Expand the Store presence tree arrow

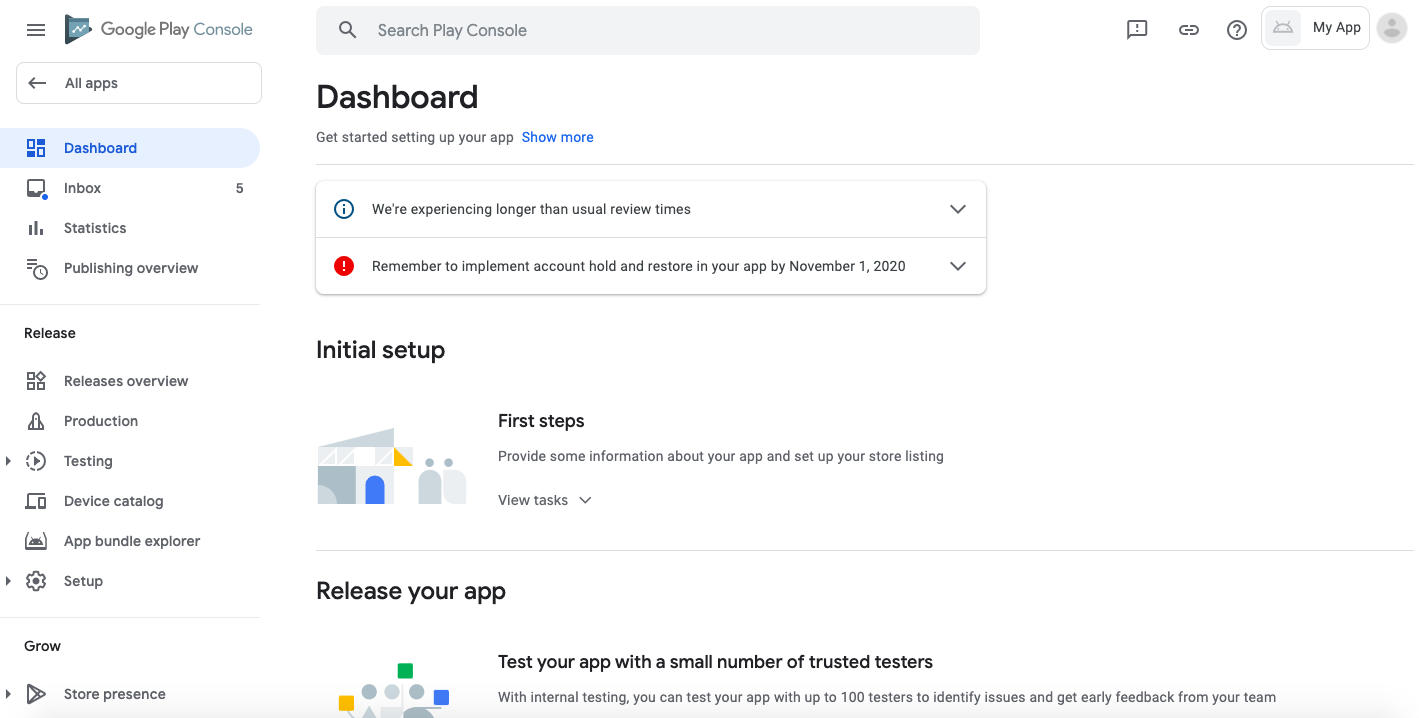pyautogui.click(x=8, y=694)
